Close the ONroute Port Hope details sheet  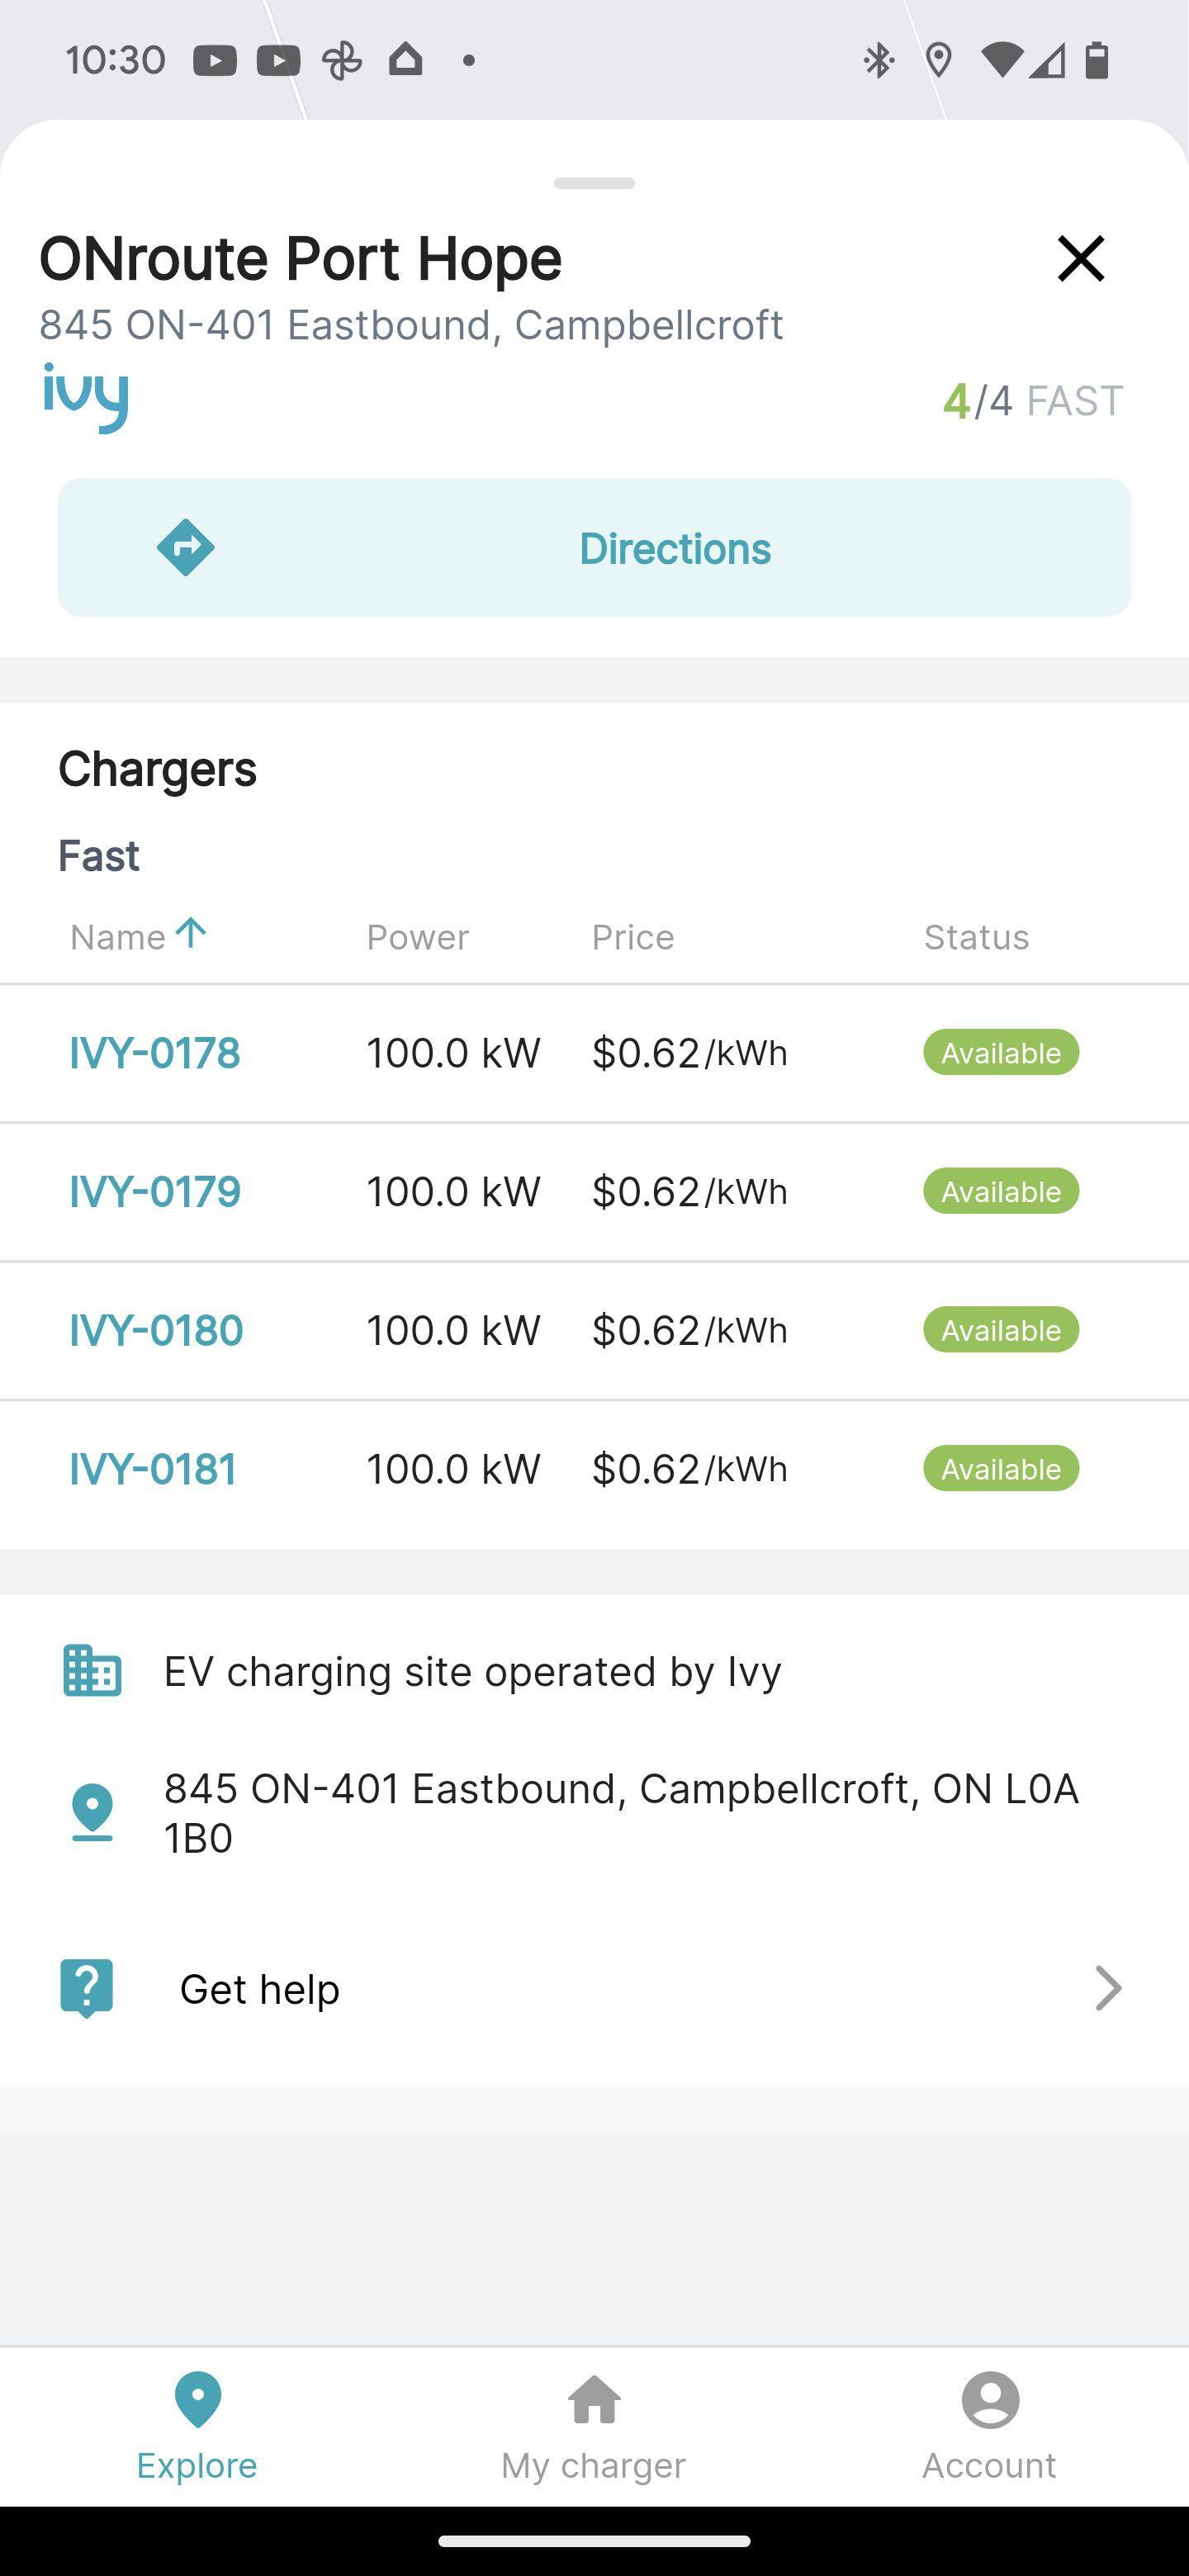pyautogui.click(x=1080, y=259)
